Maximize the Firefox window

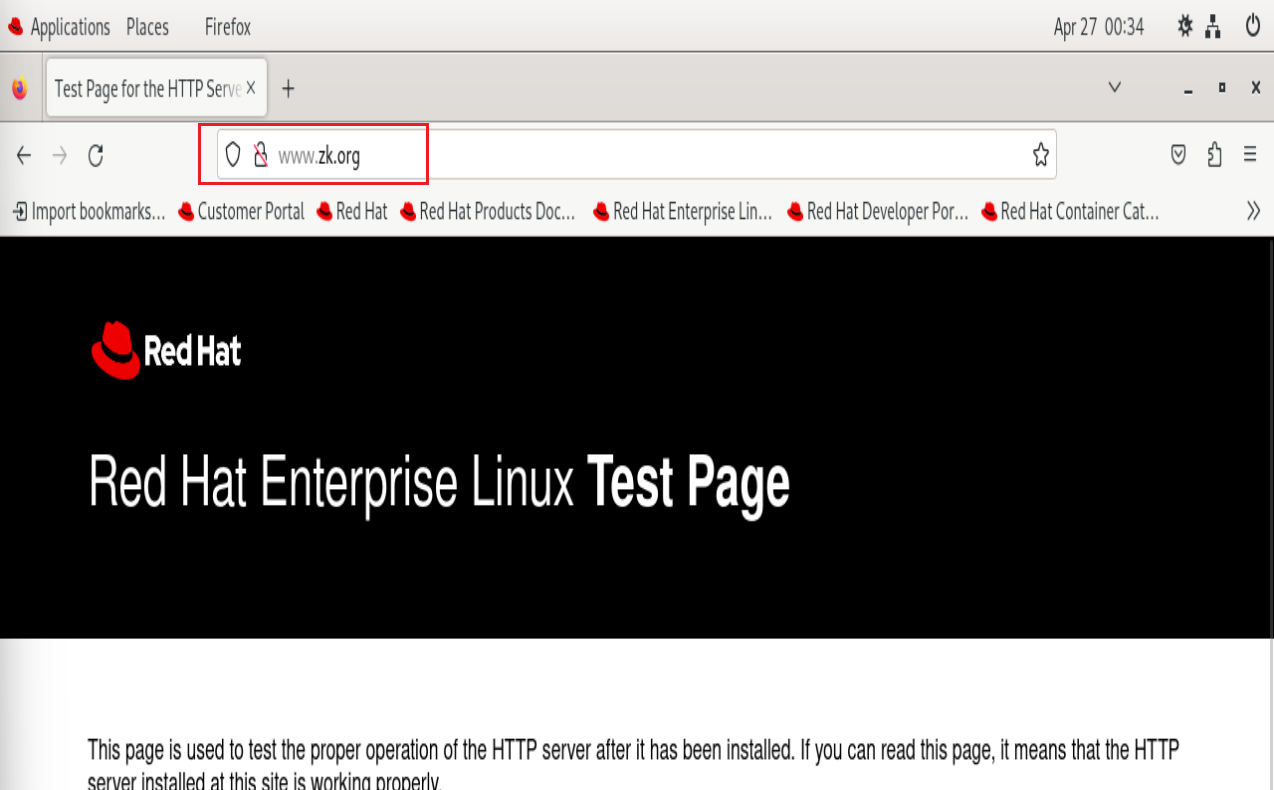(x=1222, y=88)
